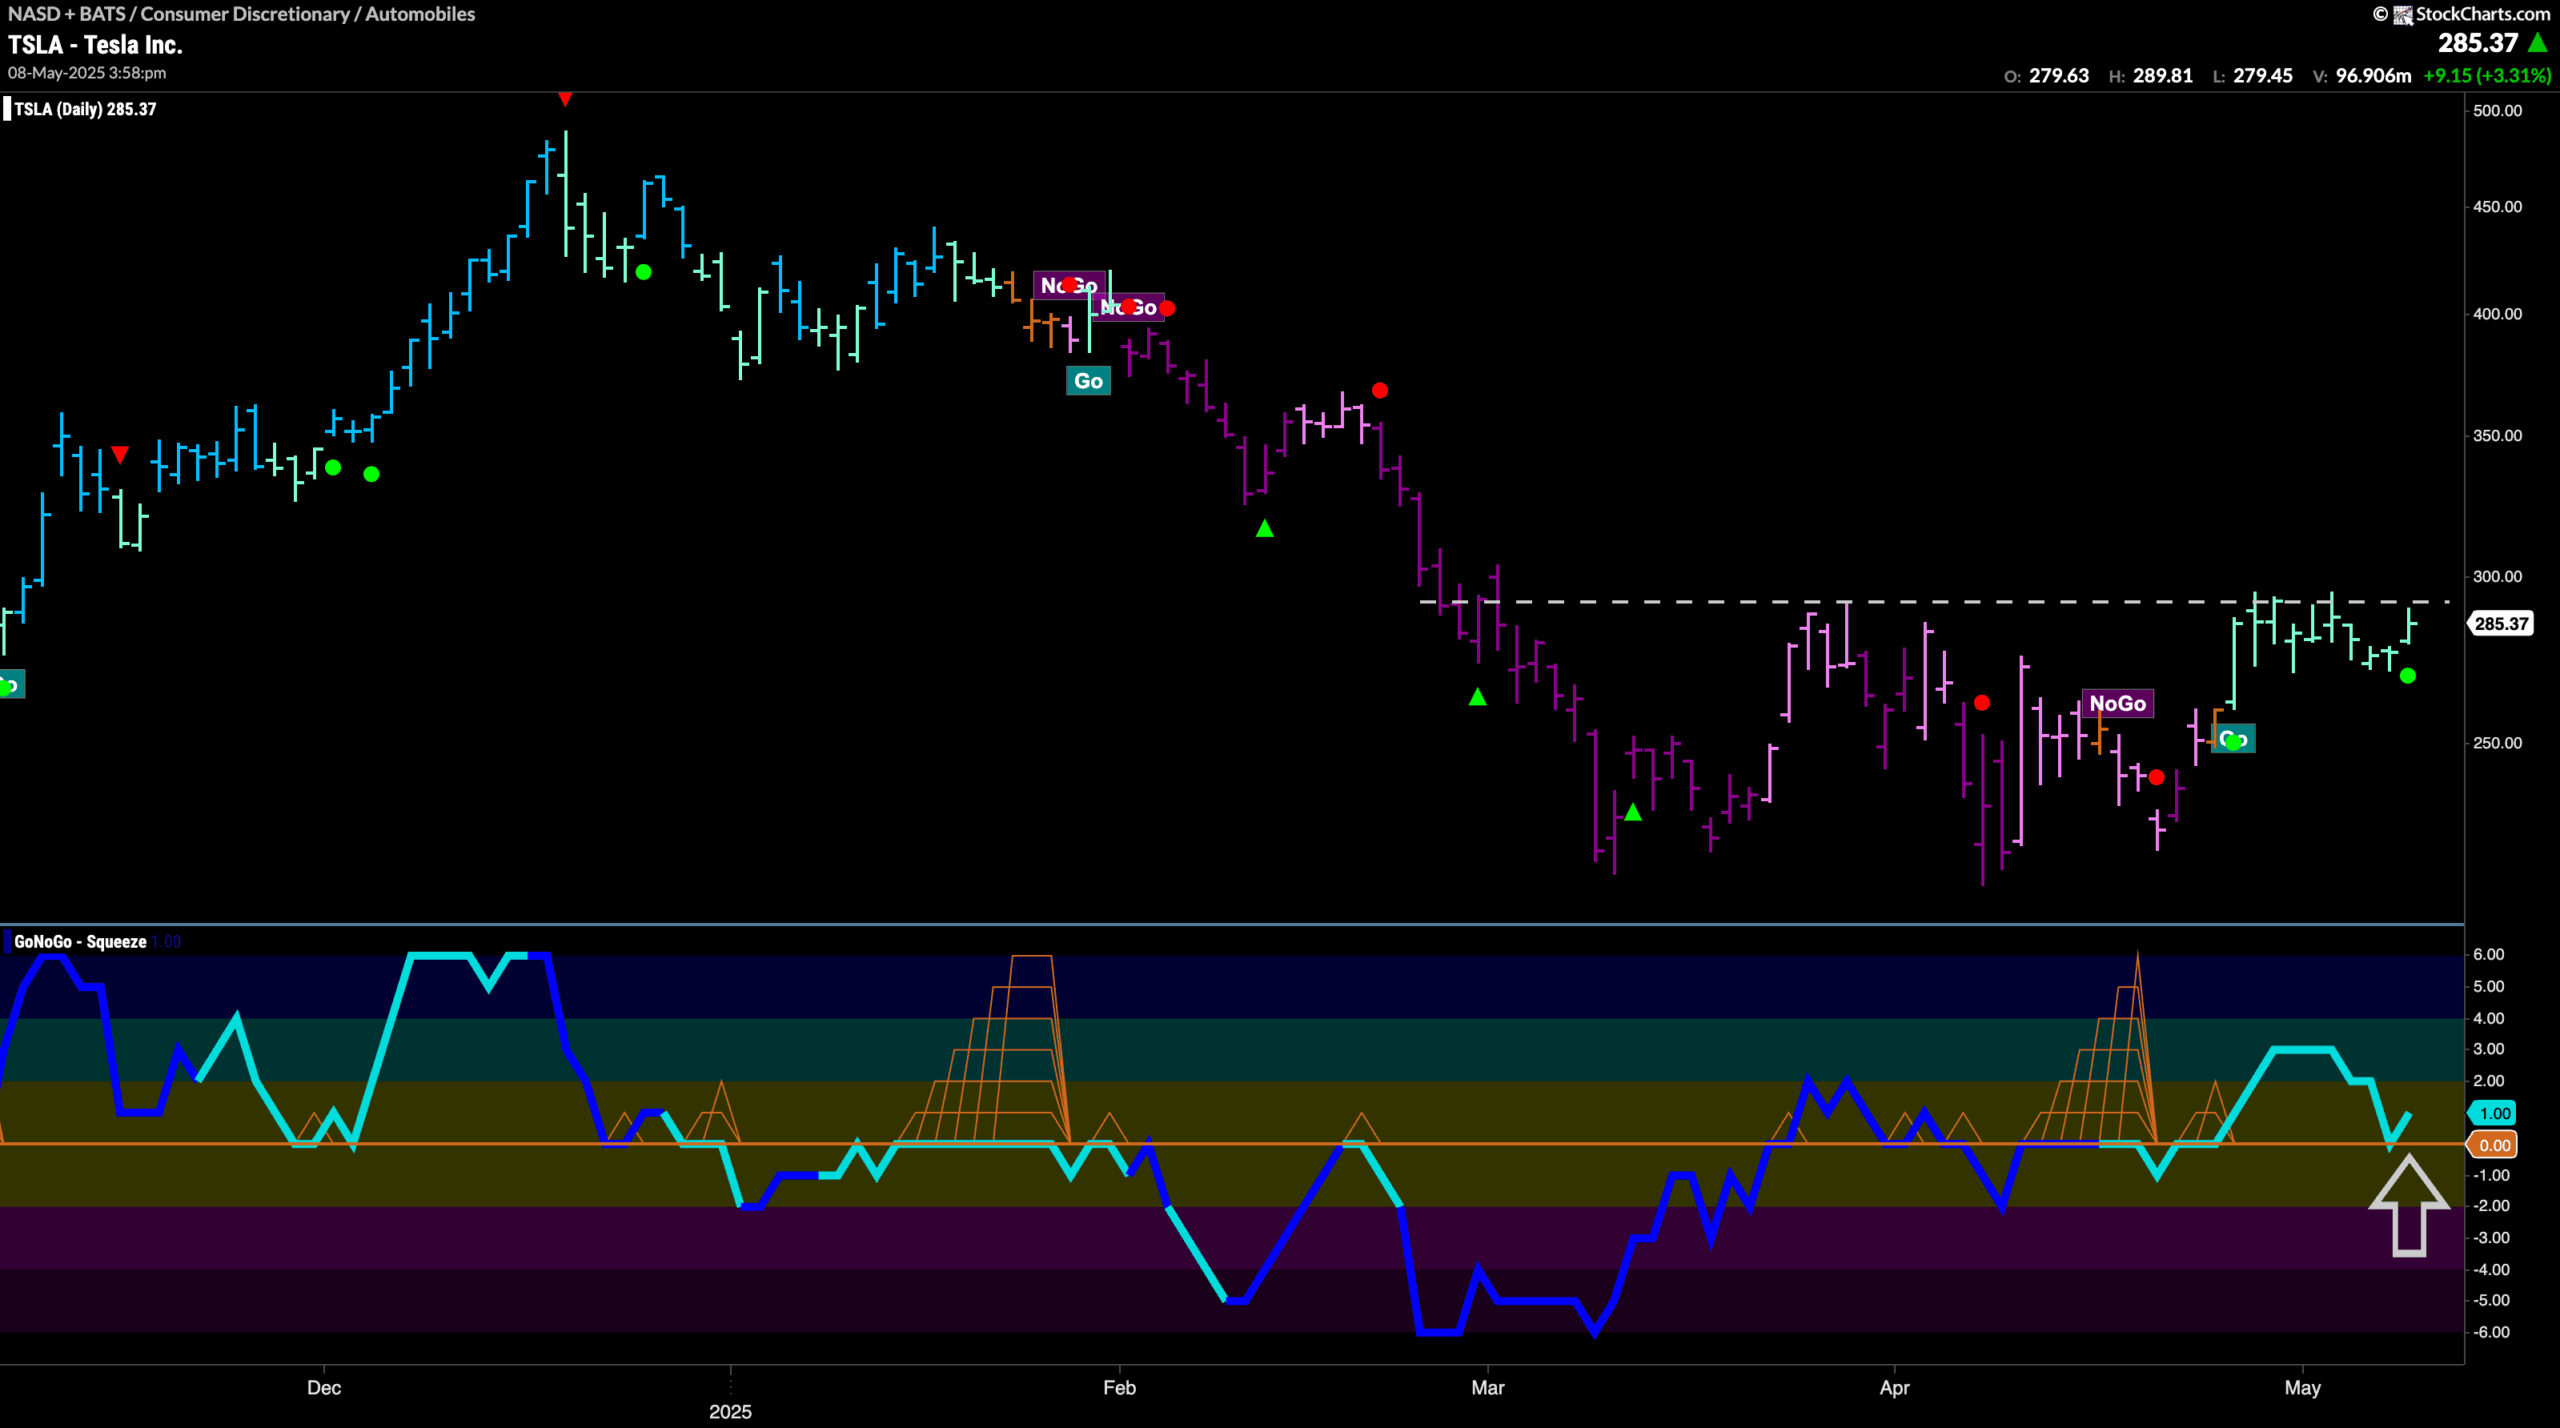Click the current price tag 285.37 on the axis
Image resolution: width=2560 pixels, height=1428 pixels.
2501,624
